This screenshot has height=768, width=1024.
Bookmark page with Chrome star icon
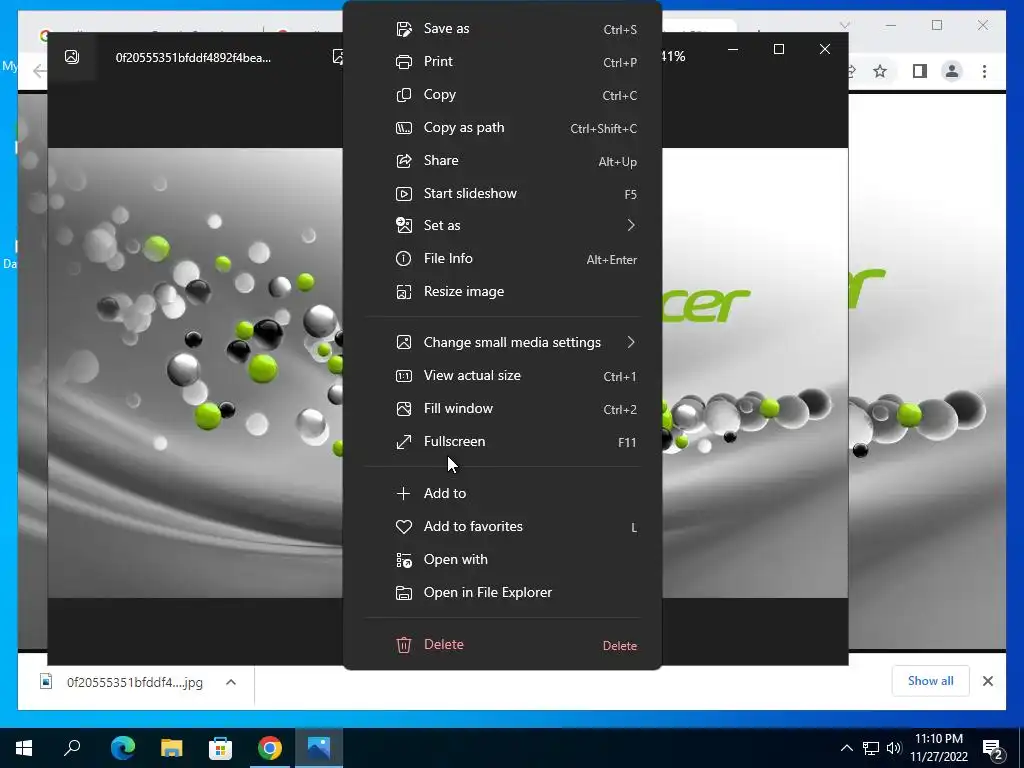point(880,71)
